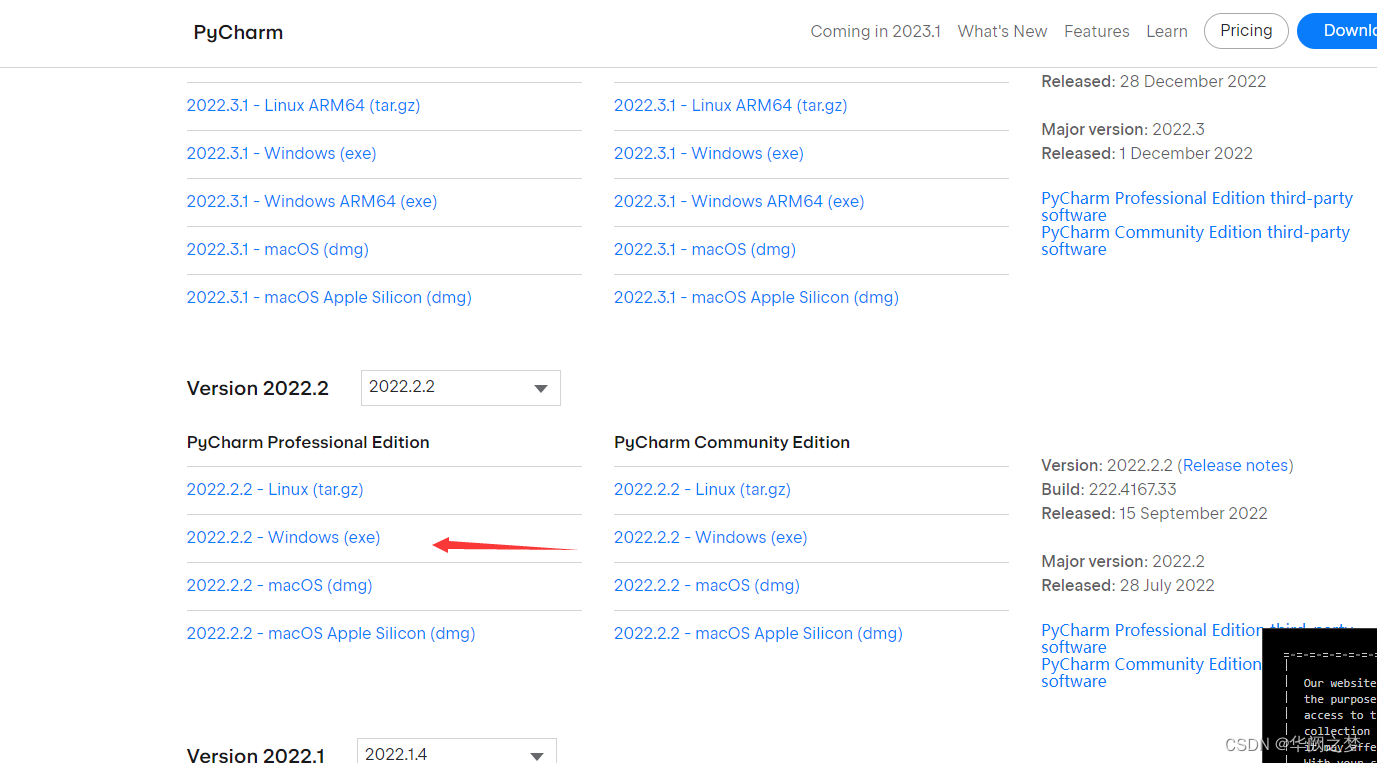This screenshot has height=763, width=1377.
Task: Download Professional 2022.3.1 macOS Apple Silicon (dmg)
Action: pyautogui.click(x=329, y=297)
